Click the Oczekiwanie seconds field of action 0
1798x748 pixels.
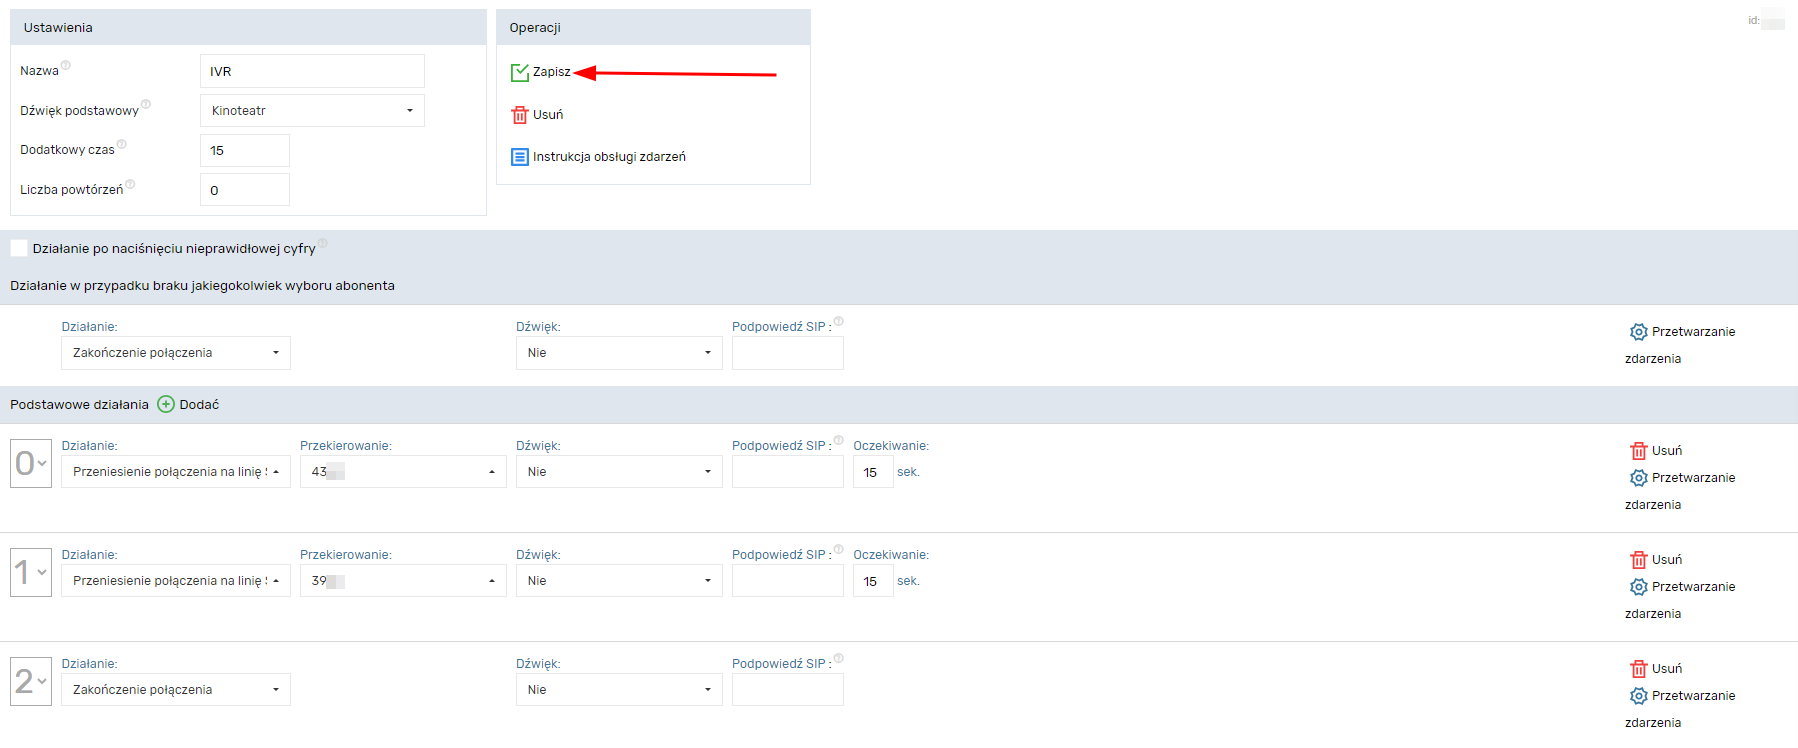coord(872,472)
